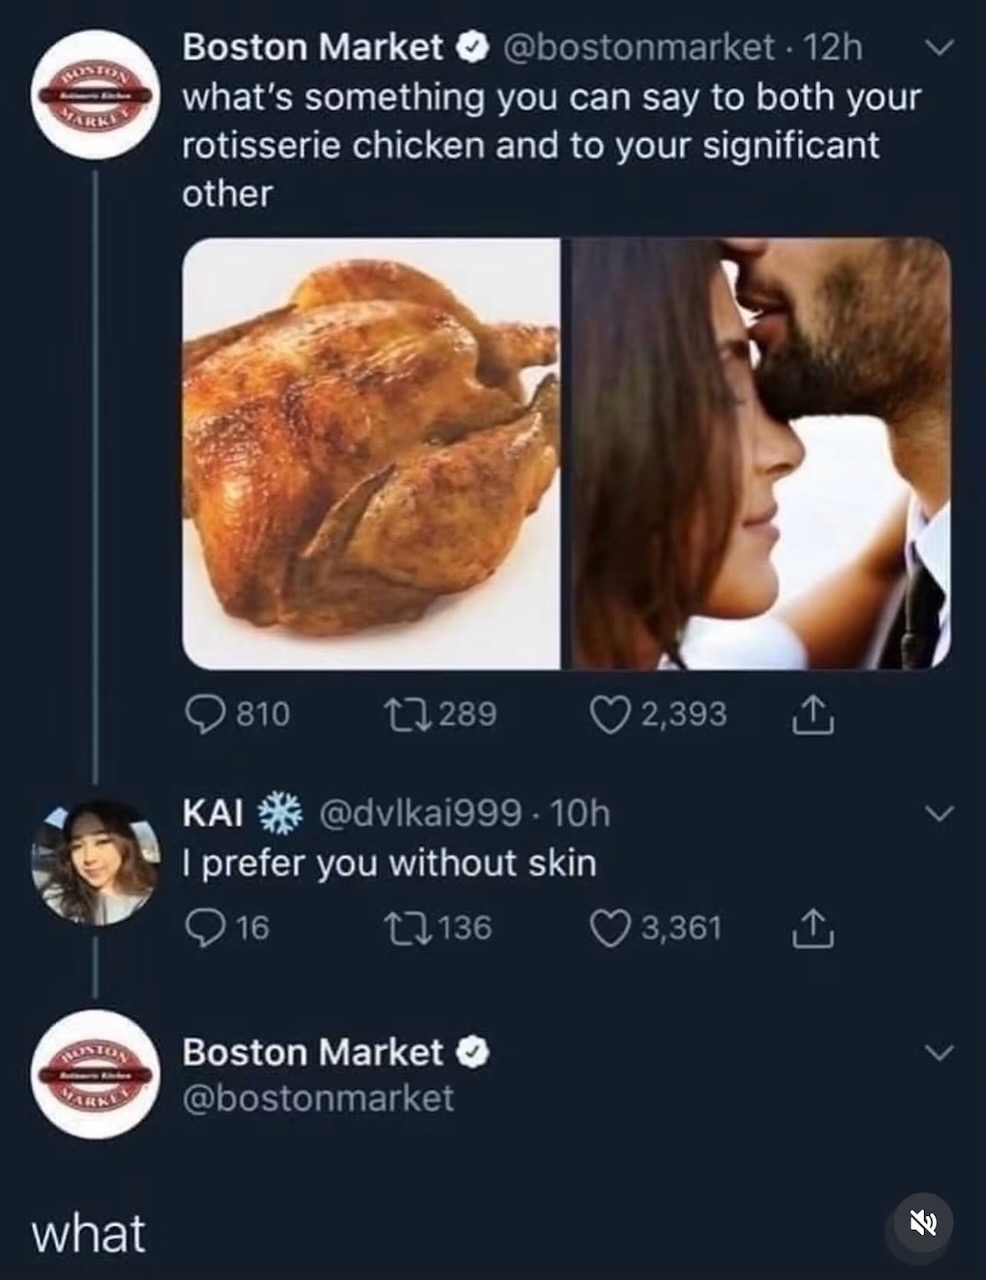Open the rotisserie chicken photo
The image size is (986, 1280).
pos(371,453)
